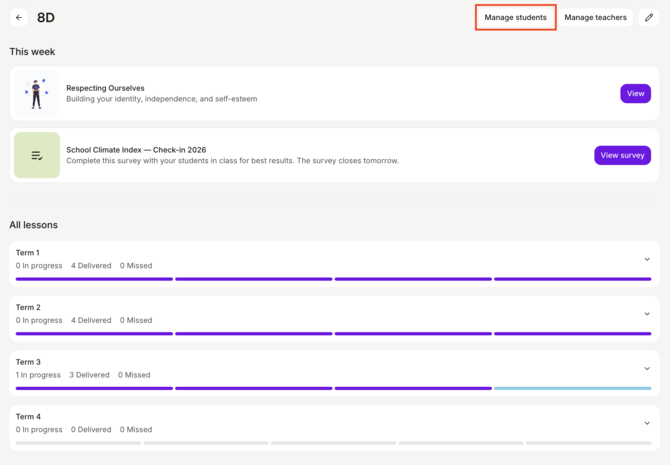Click 'Building your identity' lesson description
Screen dimensions: 670x465
pyautogui.click(x=162, y=99)
